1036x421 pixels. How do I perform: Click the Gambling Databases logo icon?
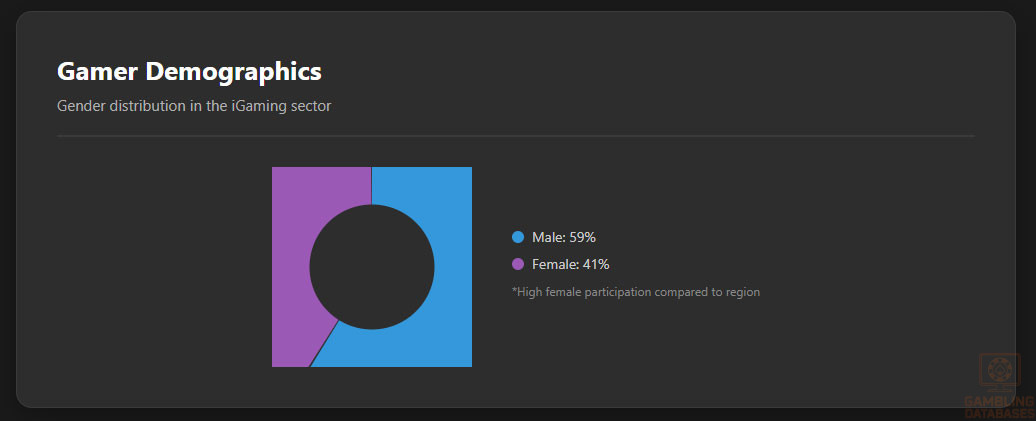coord(997,372)
